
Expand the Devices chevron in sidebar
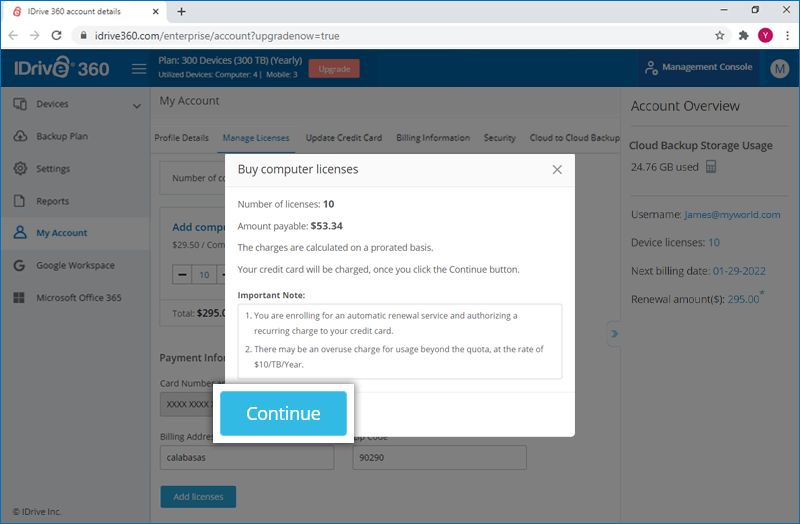pyautogui.click(x=137, y=106)
